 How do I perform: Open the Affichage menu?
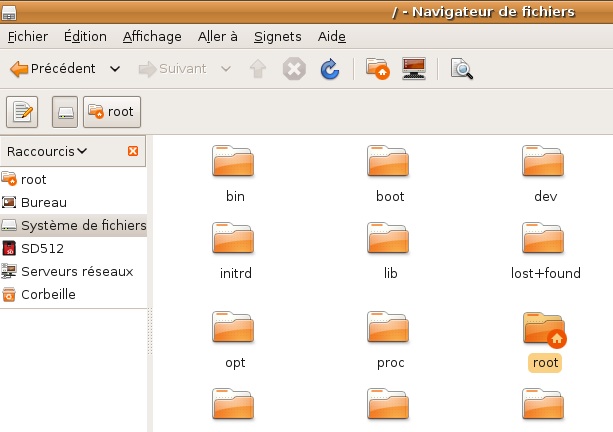(152, 37)
